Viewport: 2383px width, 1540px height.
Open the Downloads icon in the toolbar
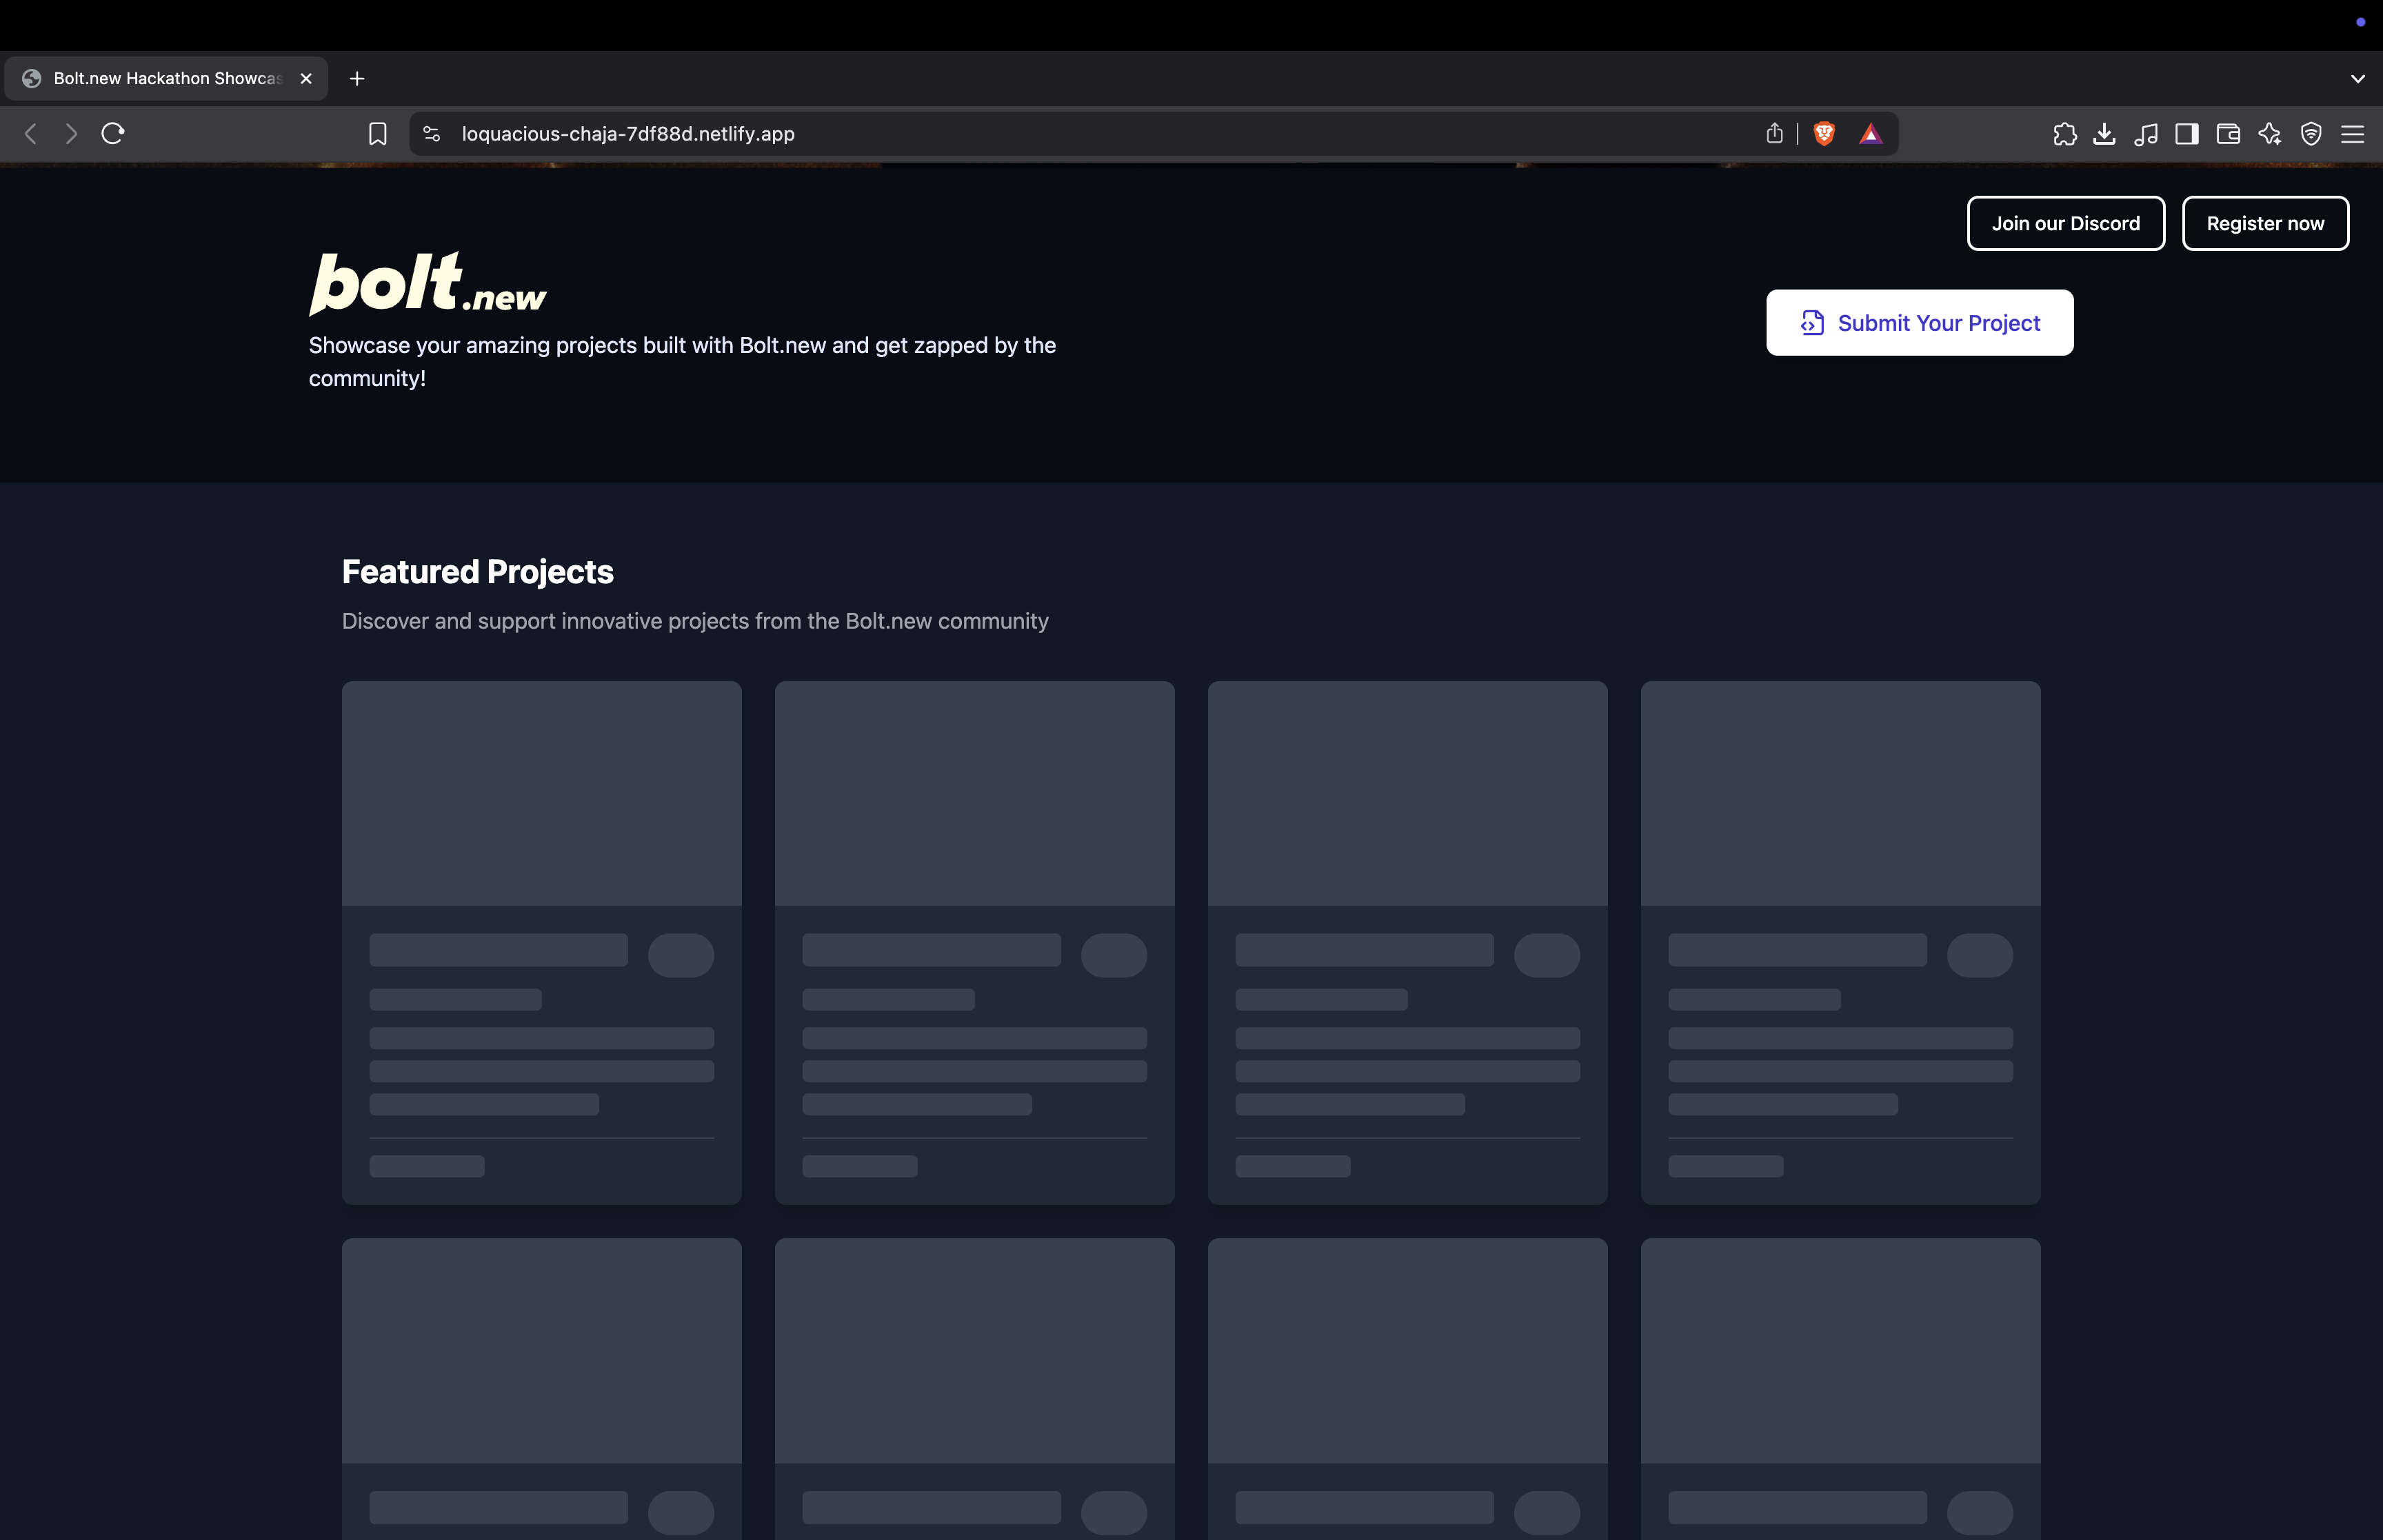2104,134
